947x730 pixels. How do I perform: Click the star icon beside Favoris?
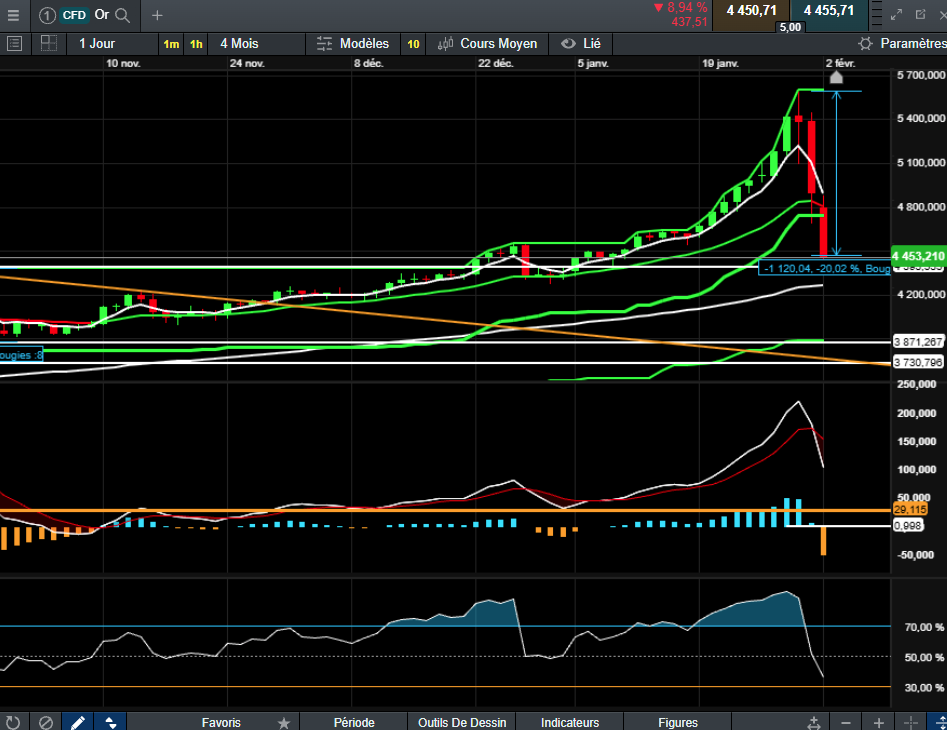pyautogui.click(x=284, y=722)
